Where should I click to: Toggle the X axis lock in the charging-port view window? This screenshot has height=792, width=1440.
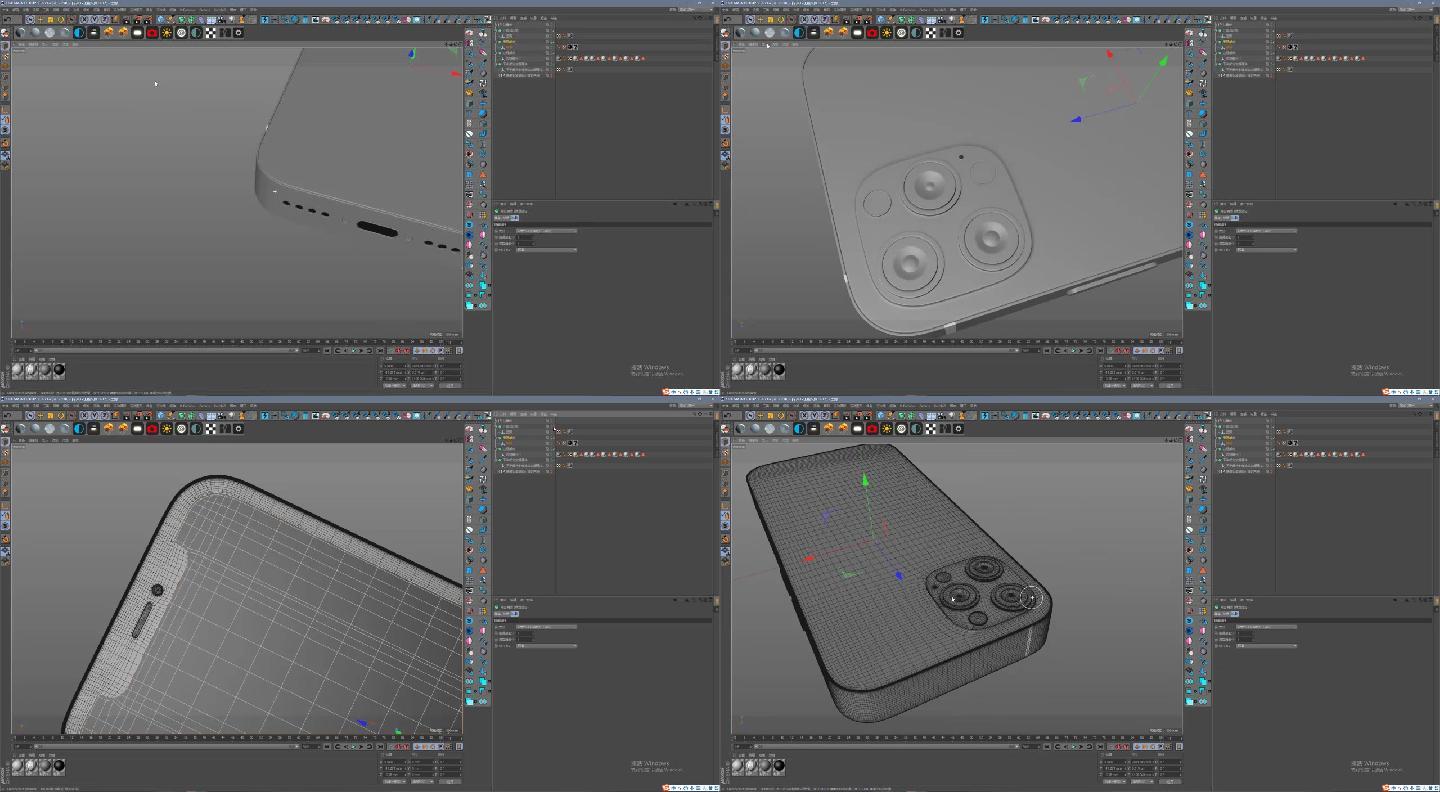[85, 20]
